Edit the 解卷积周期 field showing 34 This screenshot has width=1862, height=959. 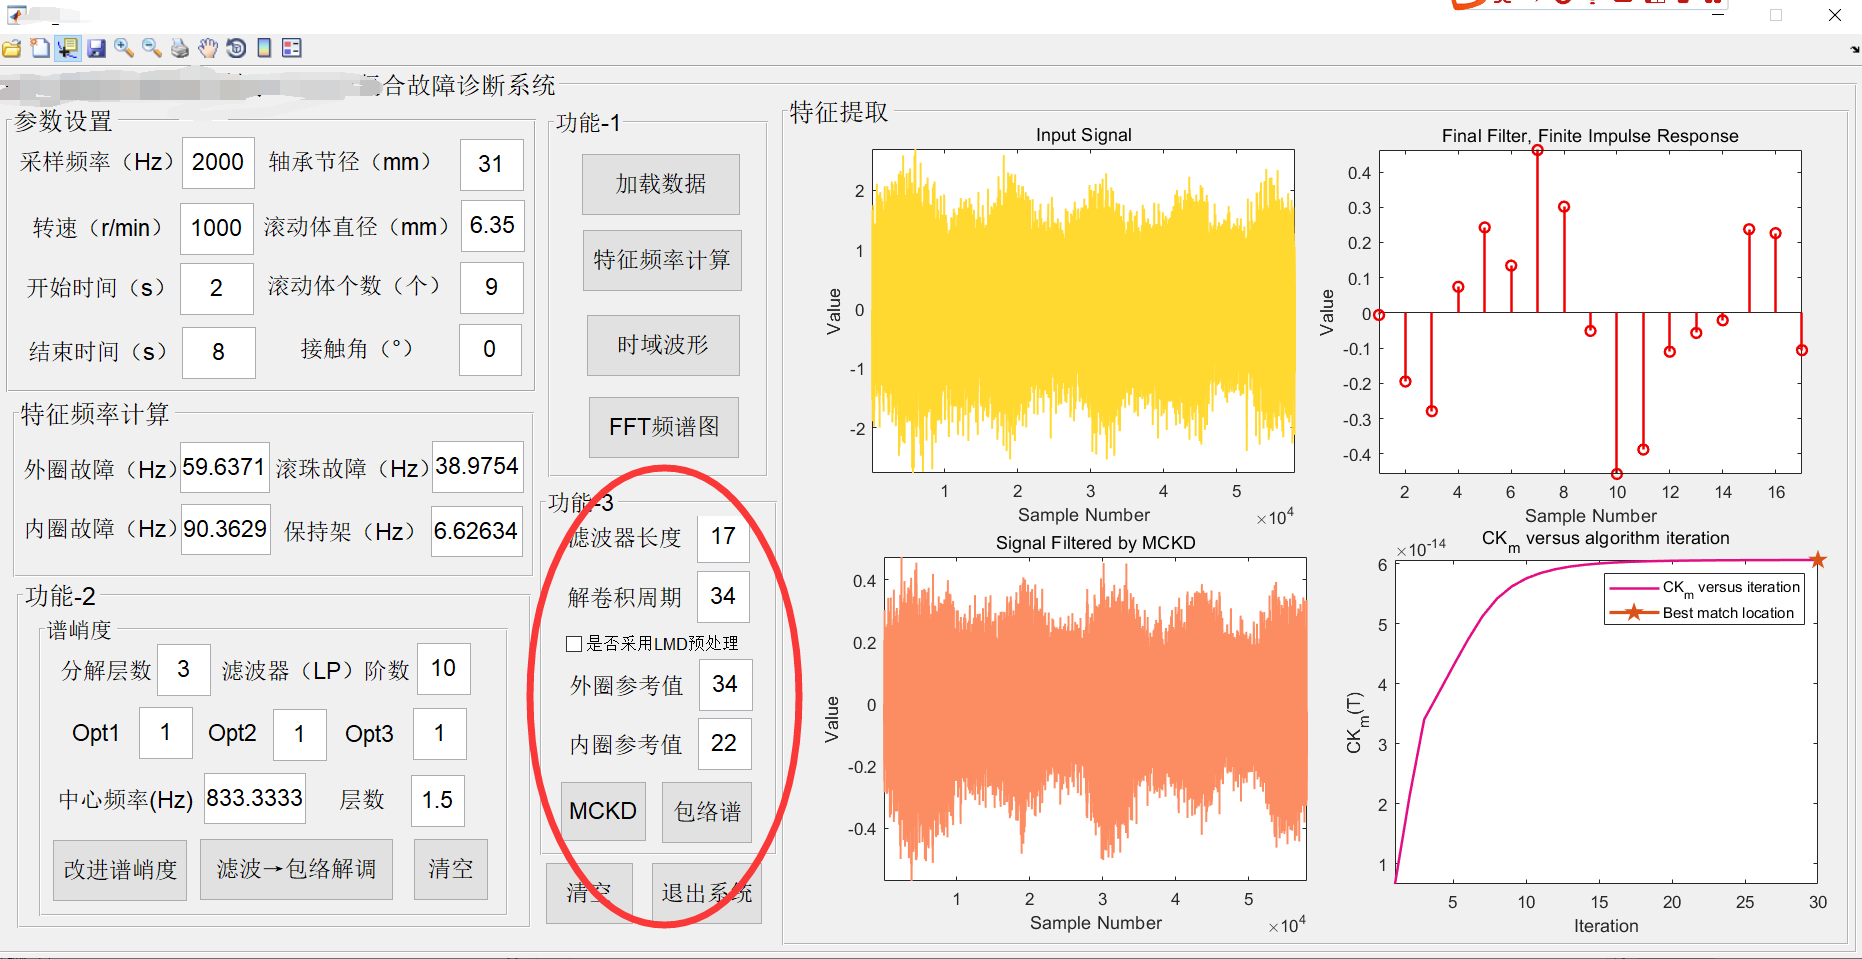click(723, 597)
